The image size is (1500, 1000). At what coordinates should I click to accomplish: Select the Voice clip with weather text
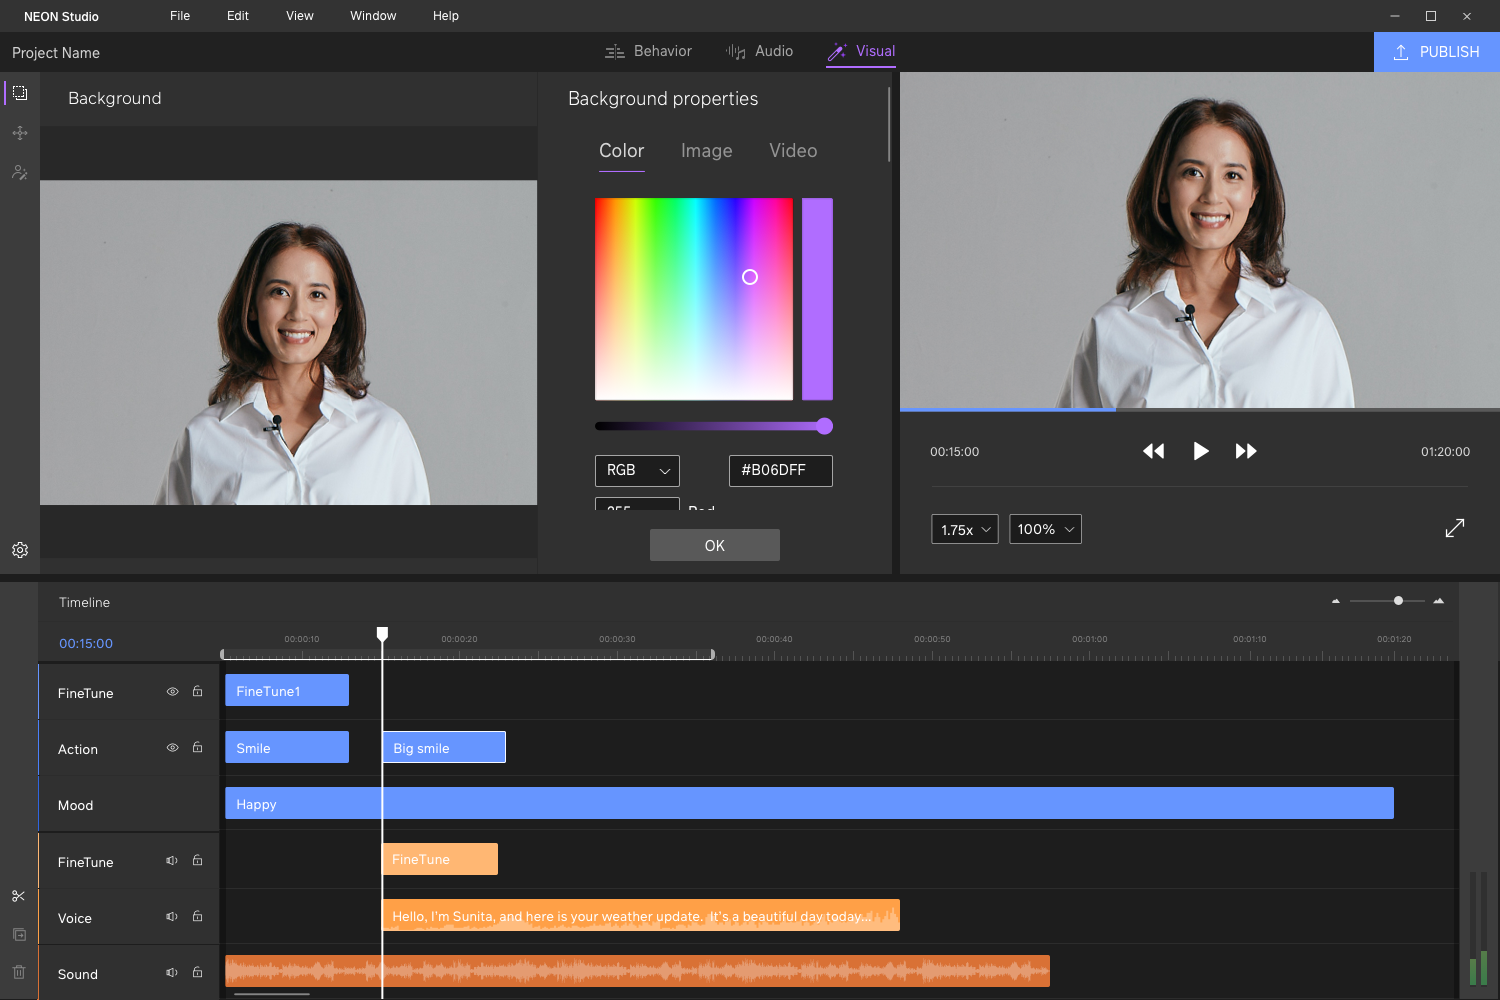pyautogui.click(x=641, y=915)
